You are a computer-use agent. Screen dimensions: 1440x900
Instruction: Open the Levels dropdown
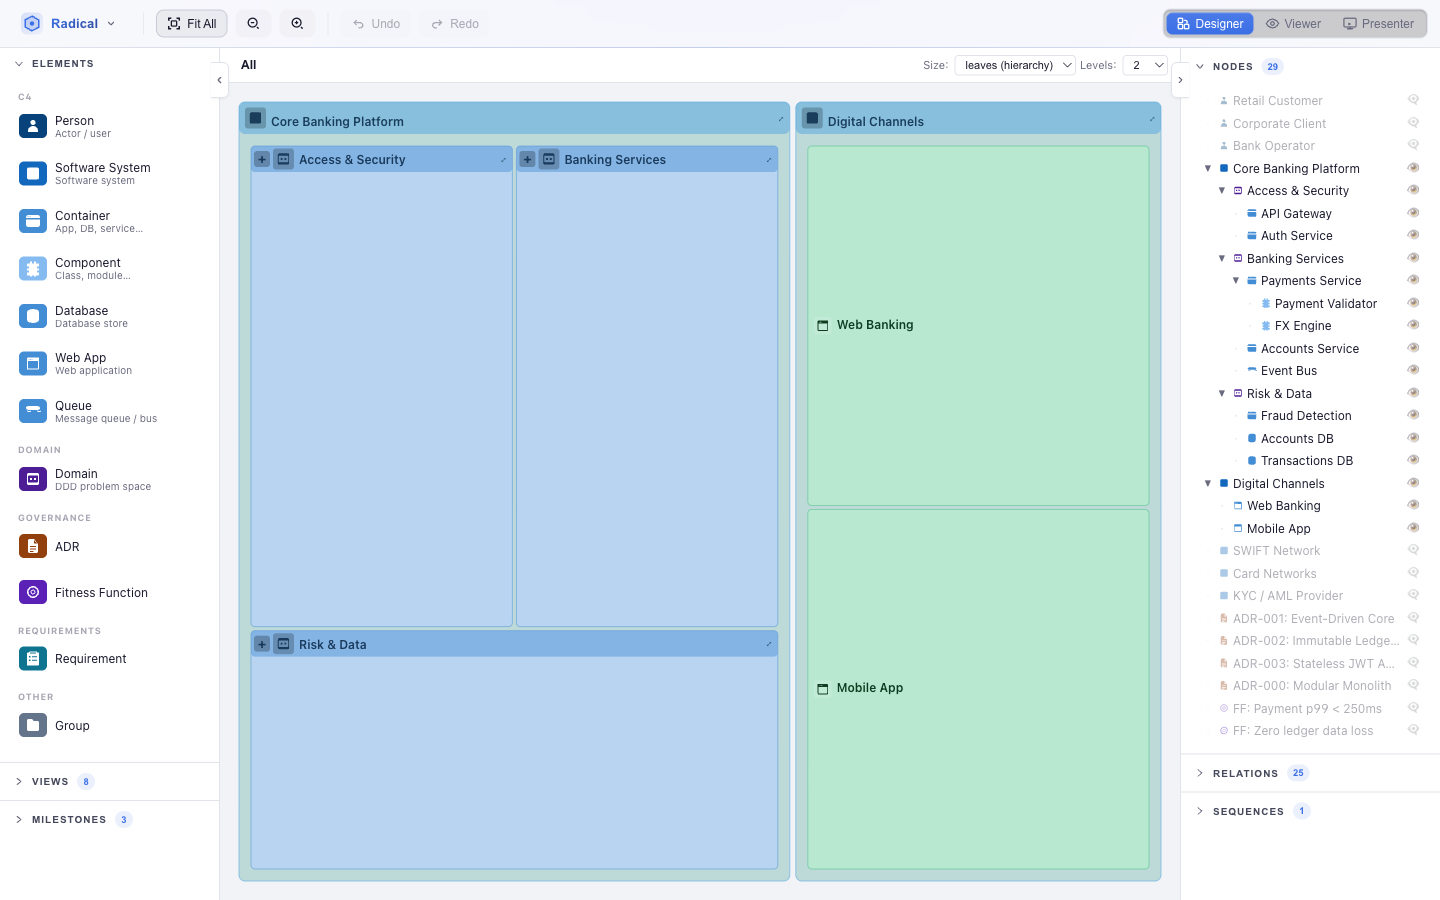click(x=1145, y=65)
